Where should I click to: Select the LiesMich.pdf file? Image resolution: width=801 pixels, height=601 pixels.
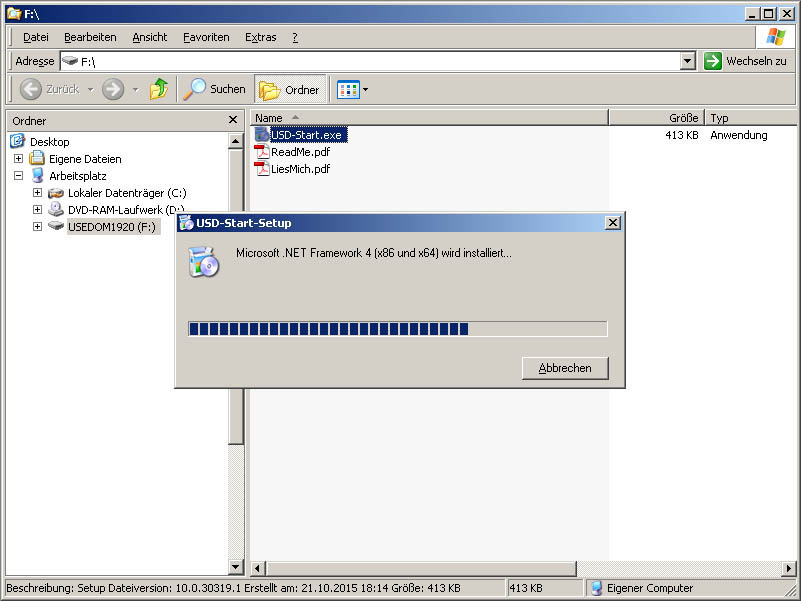(300, 169)
